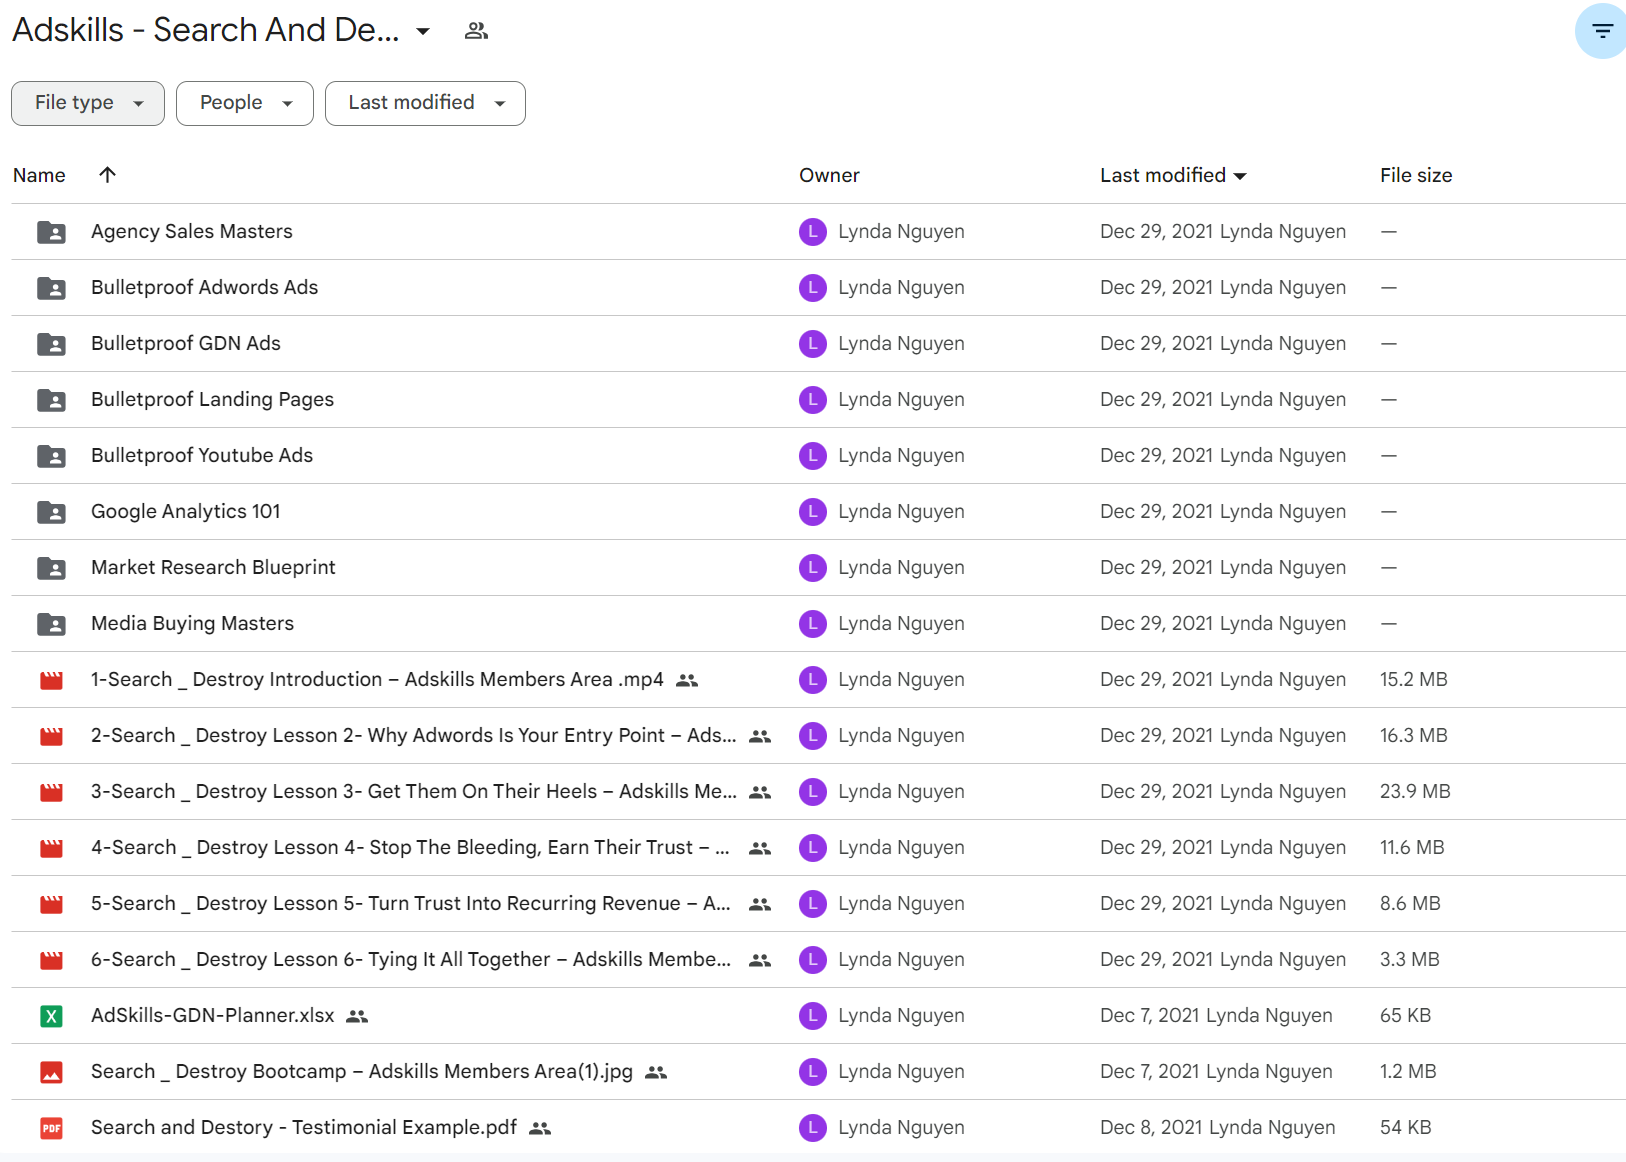1626x1162 pixels.
Task: Select 1-Search _ Destroy Introduction mp4 file name
Action: (x=377, y=680)
